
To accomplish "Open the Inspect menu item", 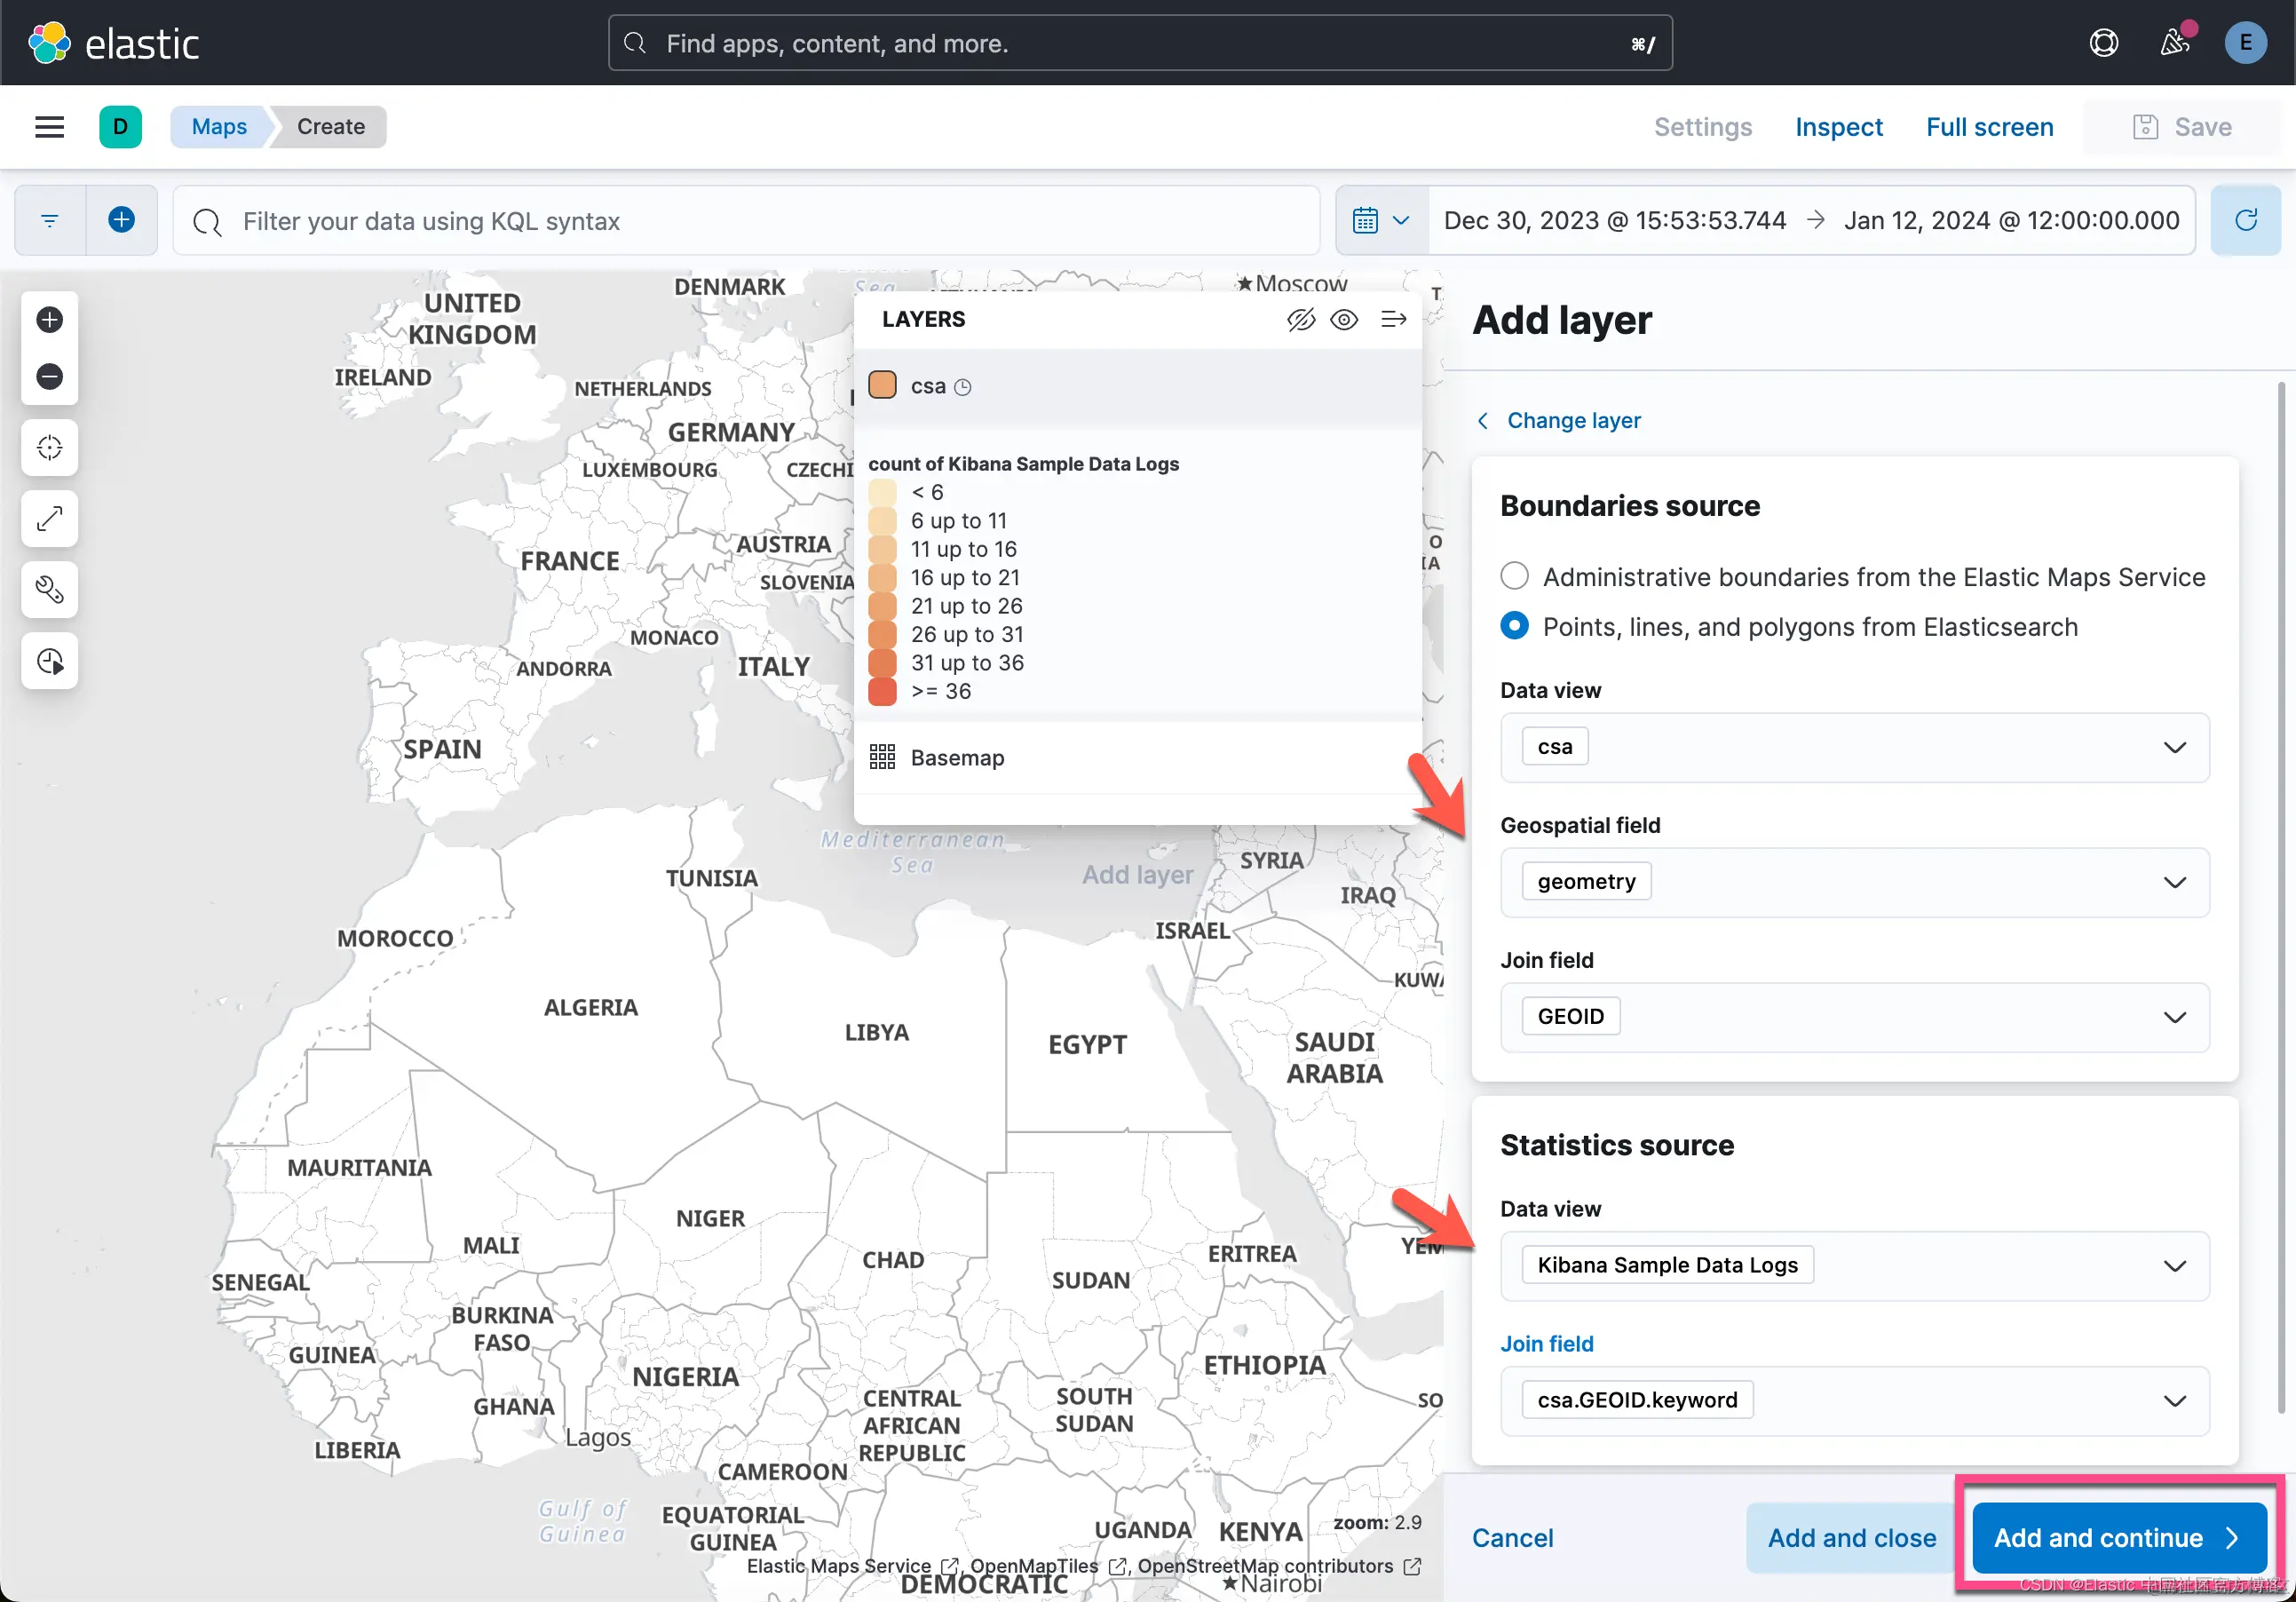I will click(x=1838, y=127).
